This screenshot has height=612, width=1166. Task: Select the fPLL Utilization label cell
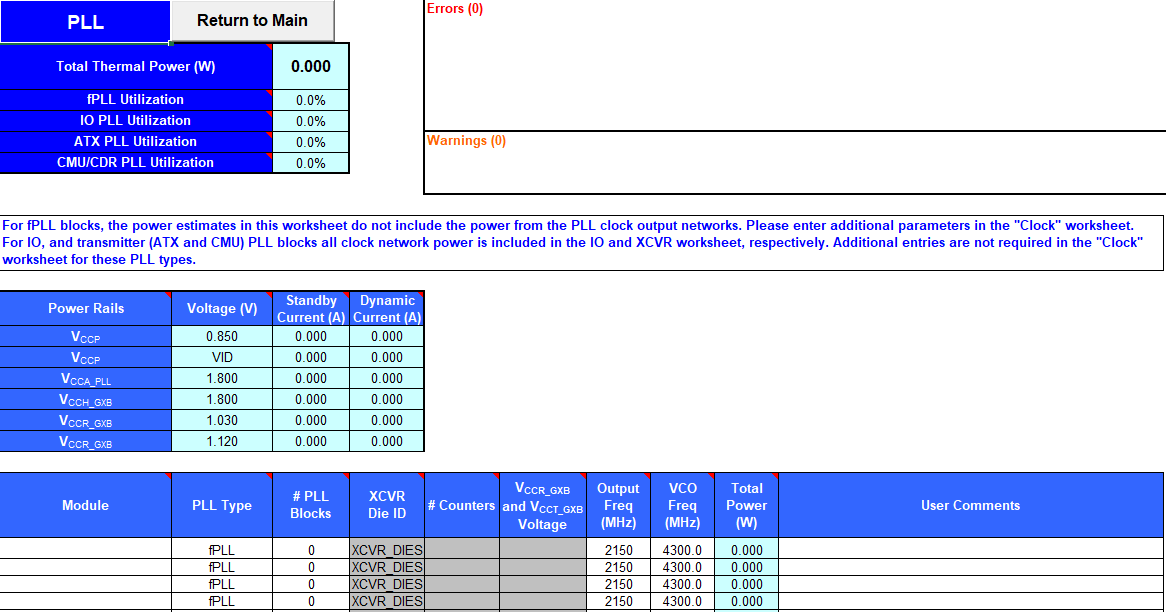click(135, 100)
